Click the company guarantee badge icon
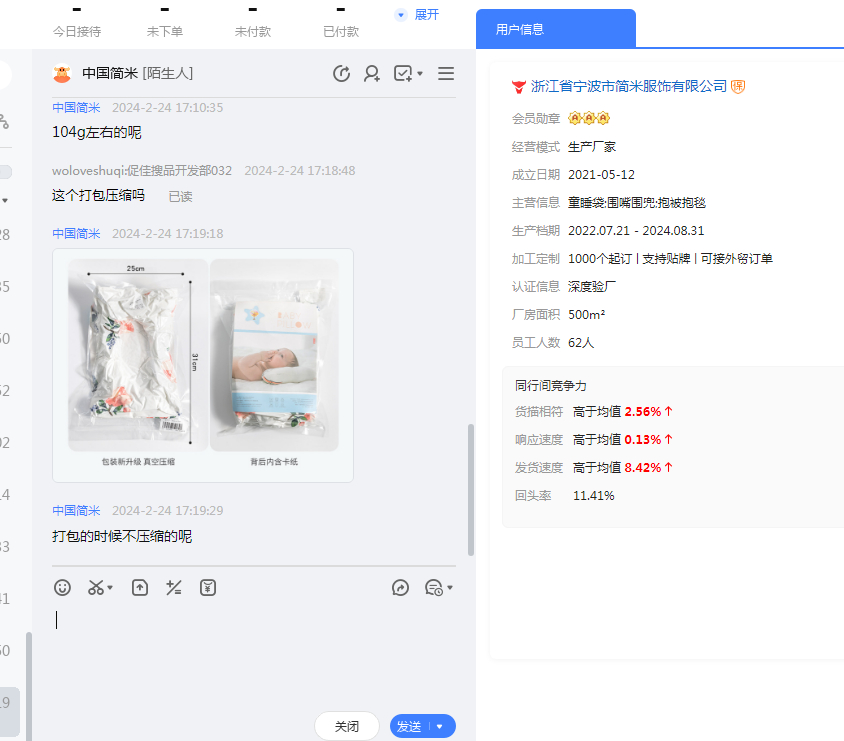844x741 pixels. [x=738, y=86]
